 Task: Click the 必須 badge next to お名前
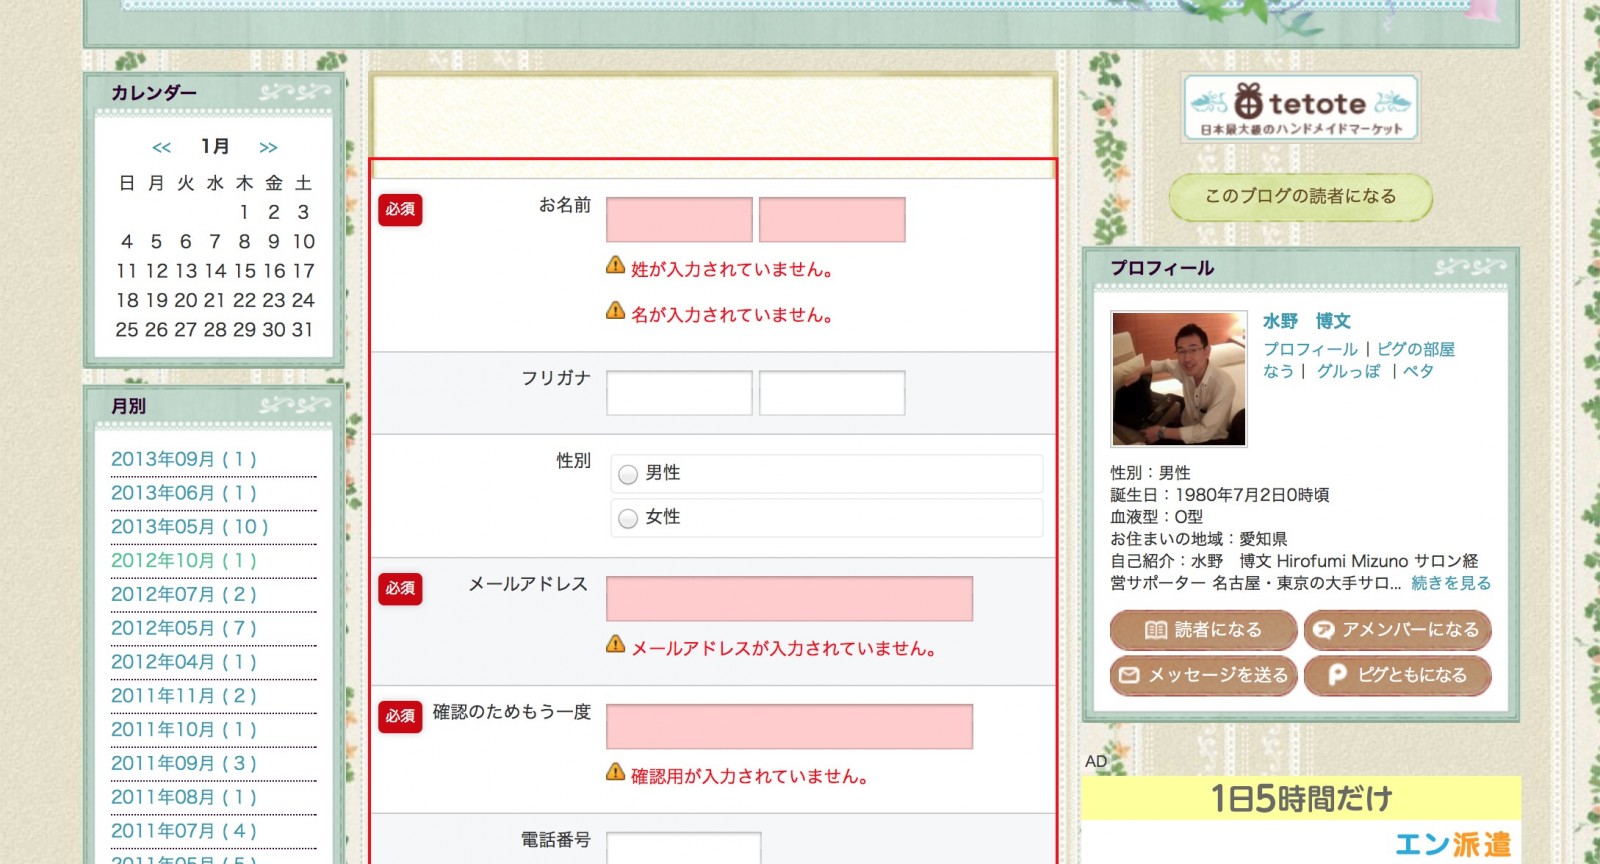coord(400,210)
